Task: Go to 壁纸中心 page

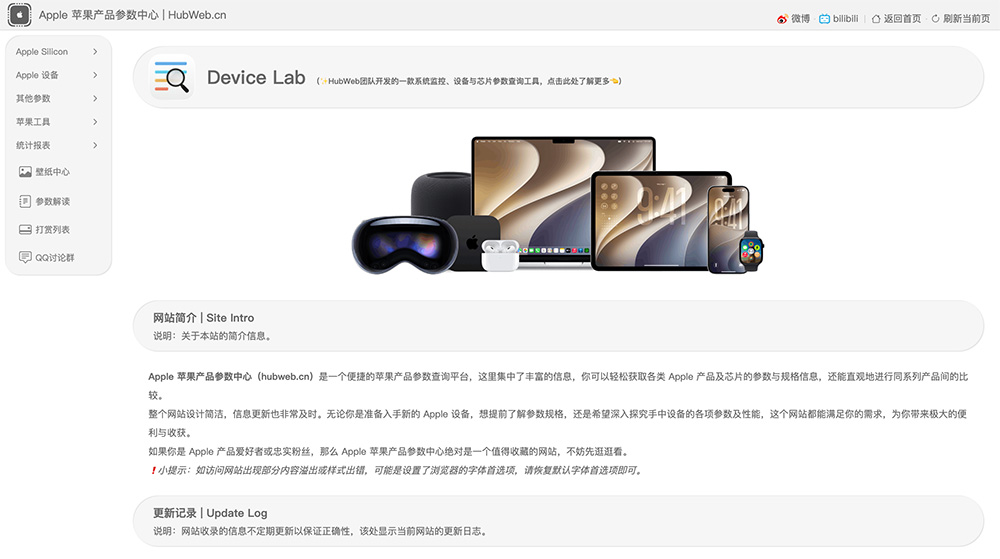Action: click(52, 171)
